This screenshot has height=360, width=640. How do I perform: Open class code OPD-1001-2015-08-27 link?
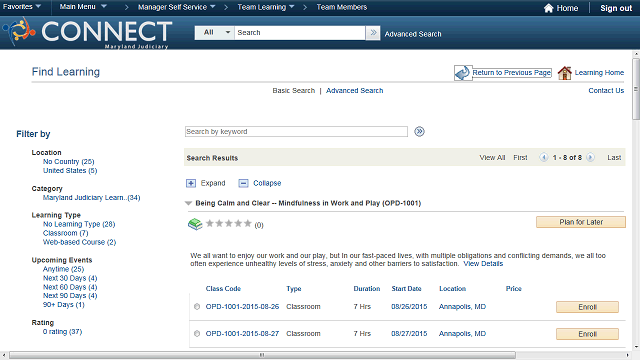click(242, 333)
